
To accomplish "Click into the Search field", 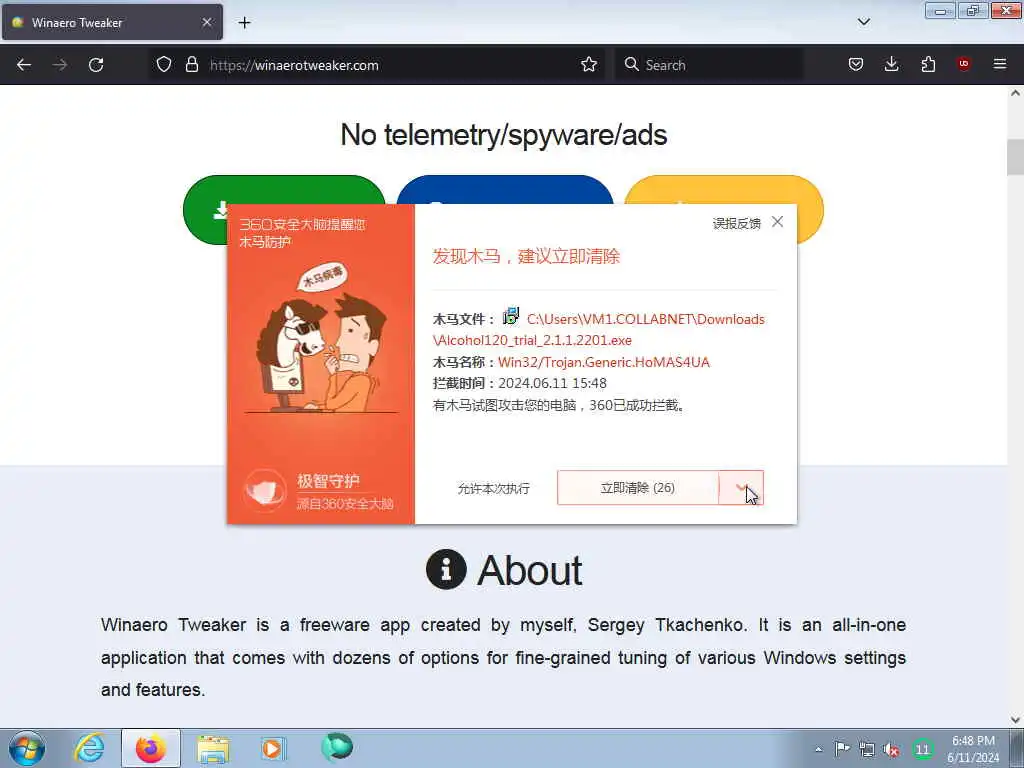I will click(709, 65).
